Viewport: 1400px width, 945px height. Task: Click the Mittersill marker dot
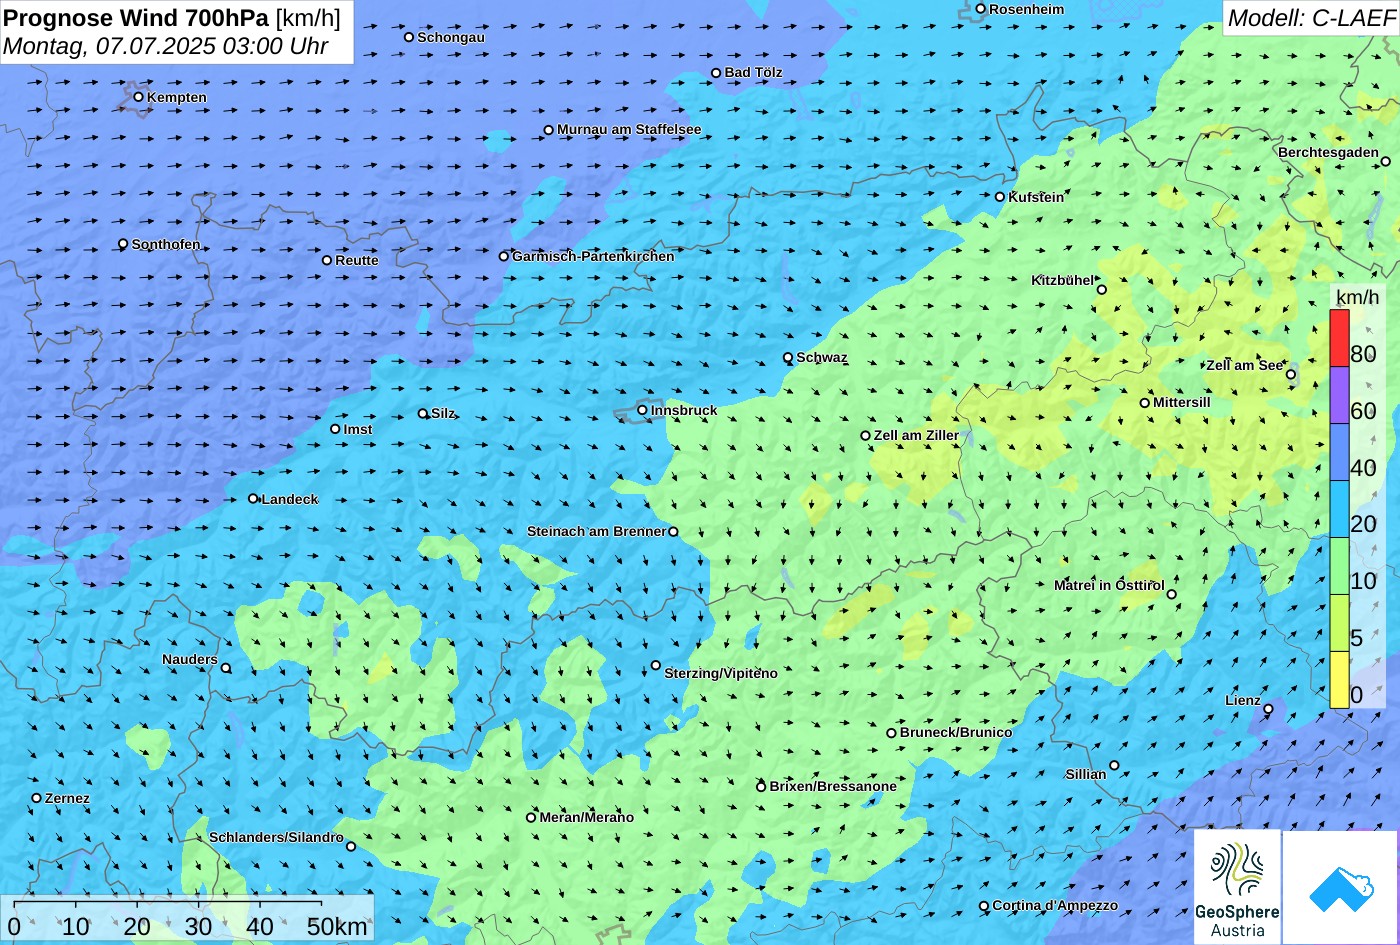(x=1145, y=403)
